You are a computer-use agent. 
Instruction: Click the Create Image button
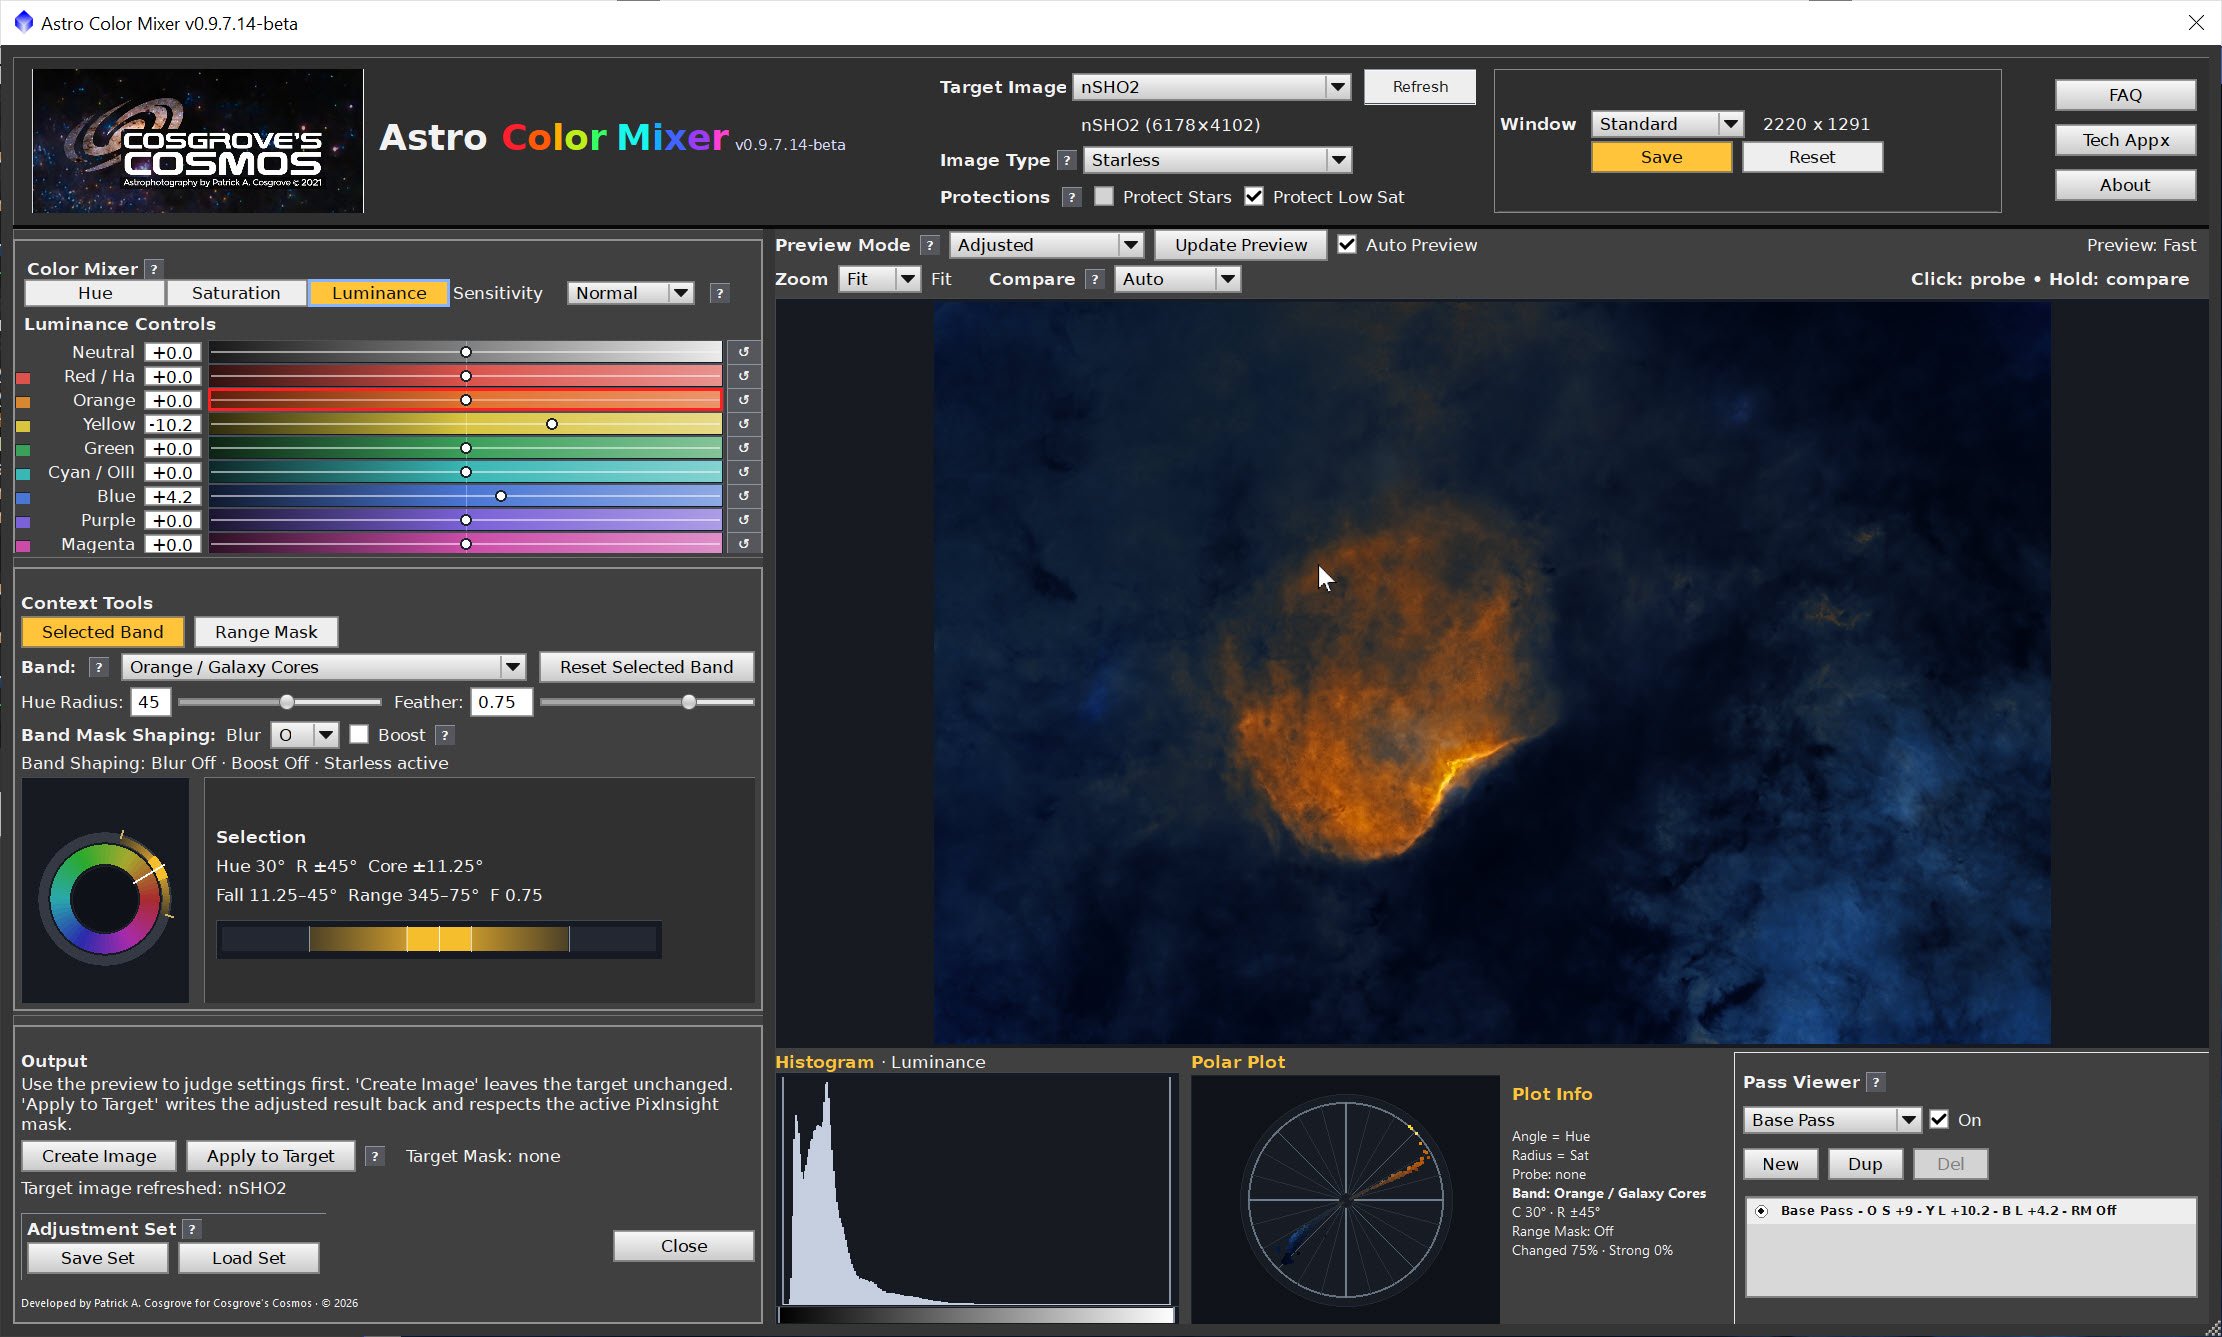[99, 1156]
